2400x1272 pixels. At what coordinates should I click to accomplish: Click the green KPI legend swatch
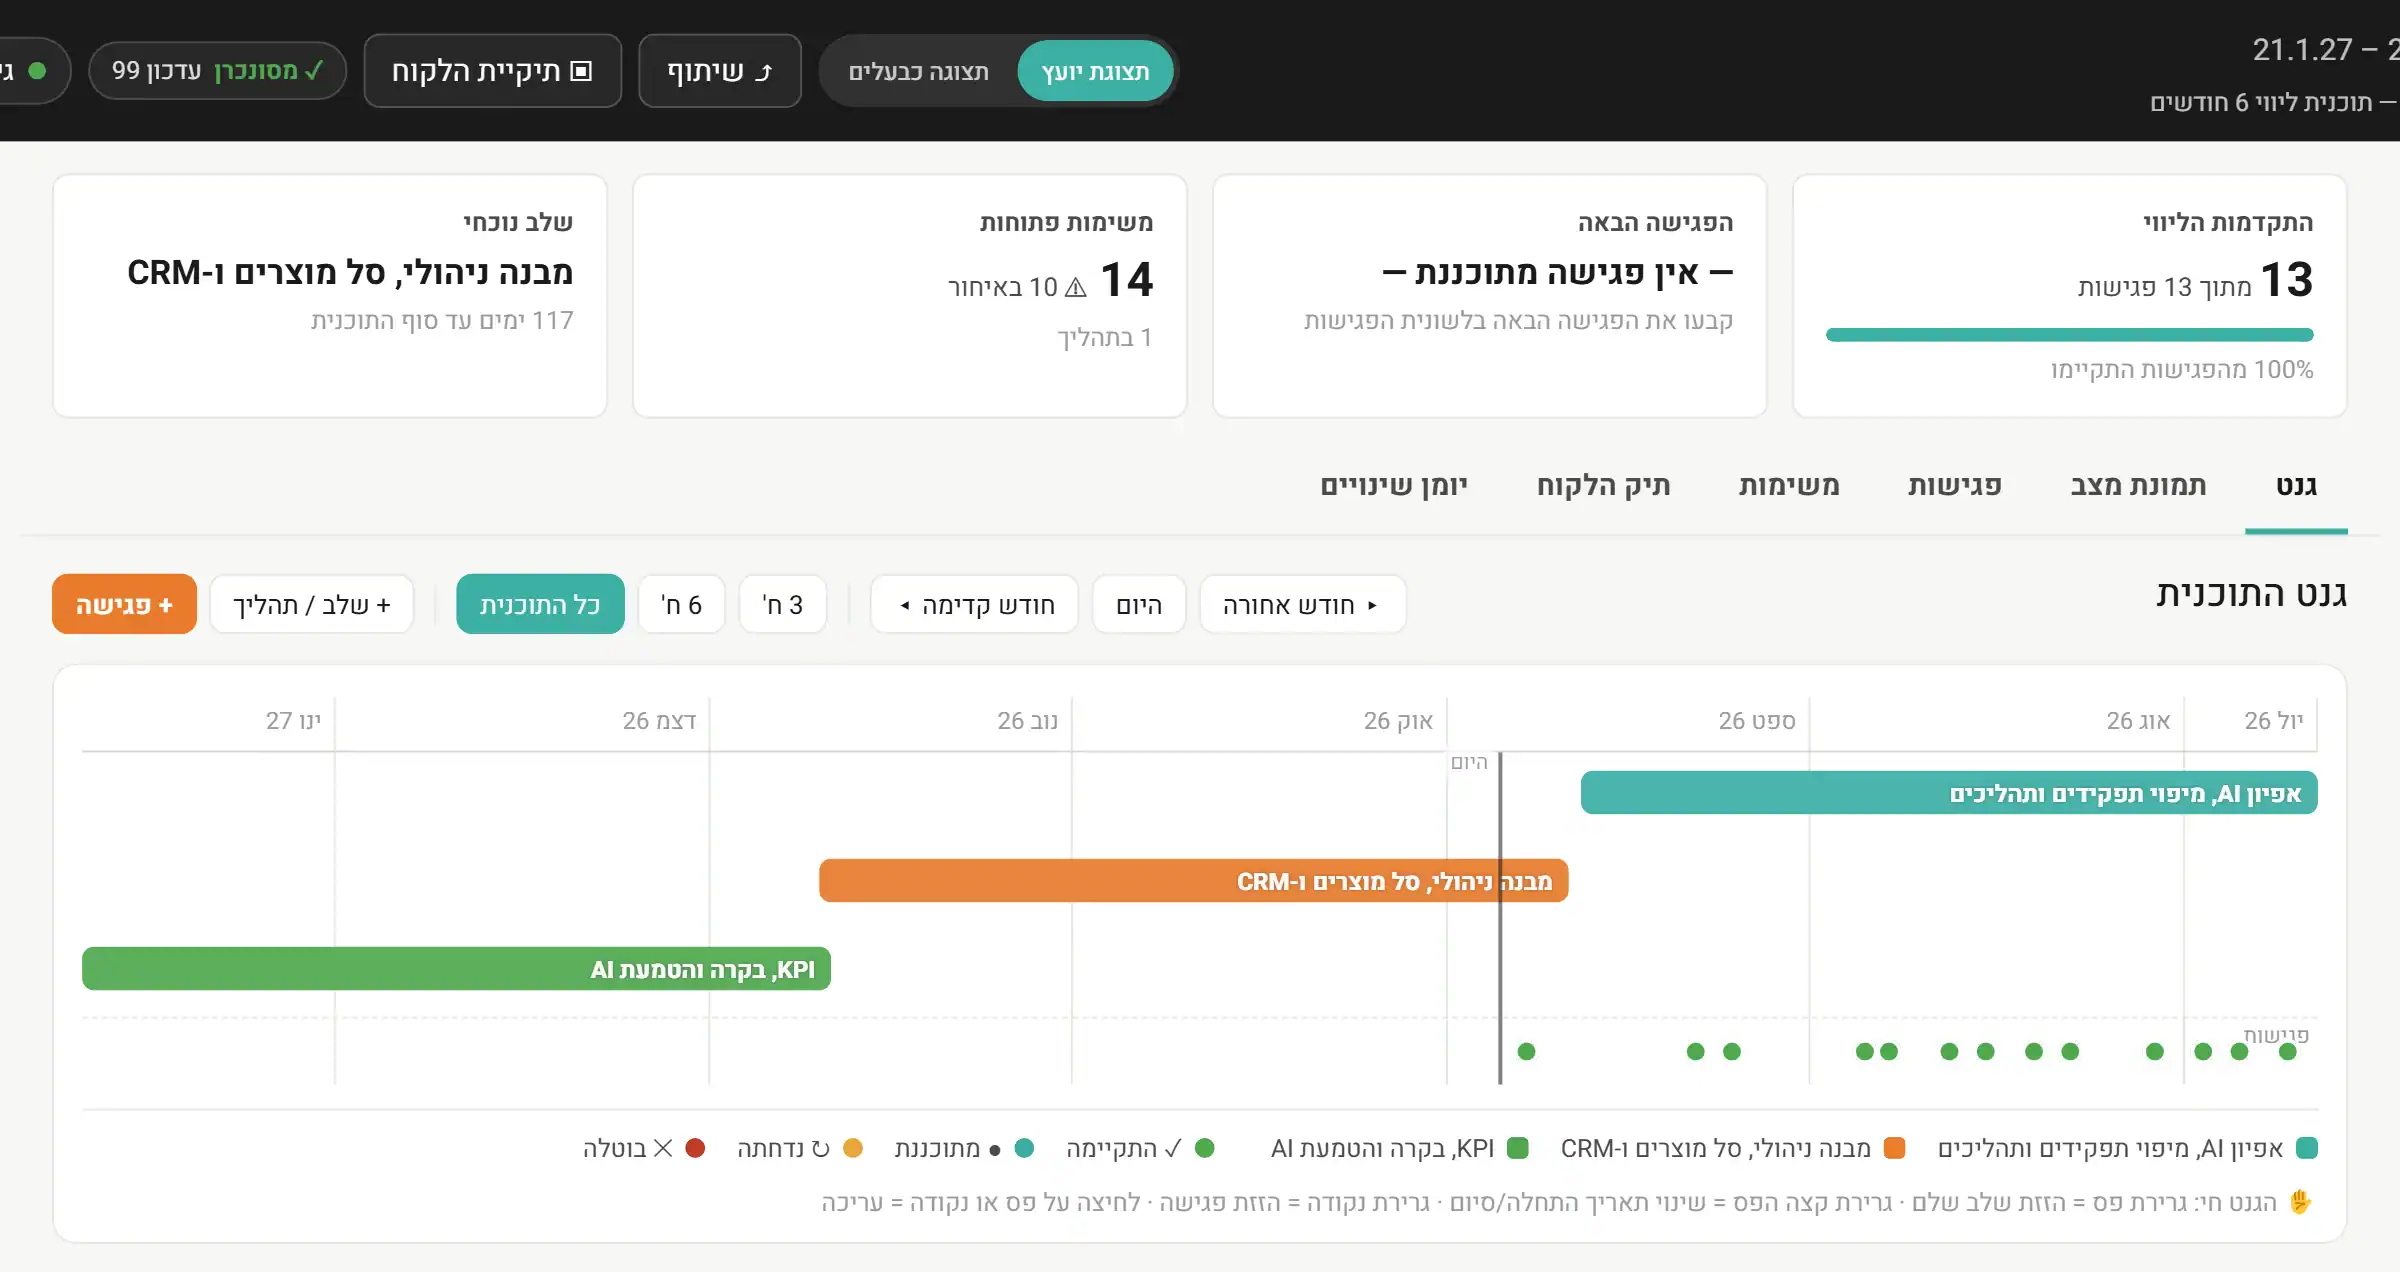coord(1517,1148)
